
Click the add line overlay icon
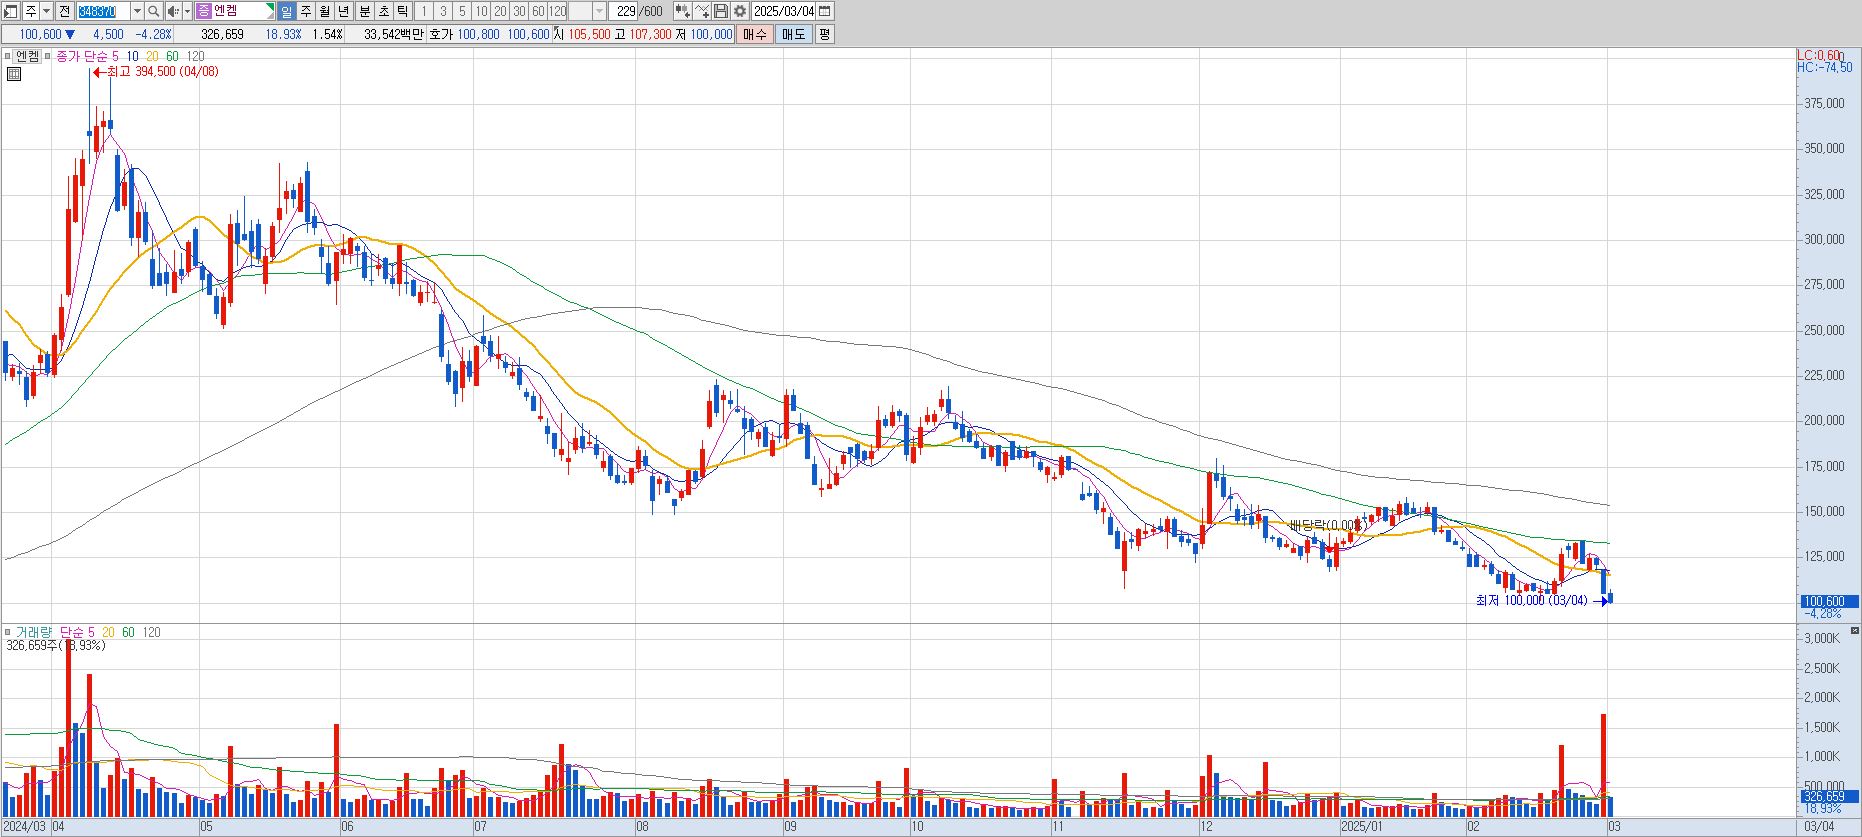coord(702,11)
